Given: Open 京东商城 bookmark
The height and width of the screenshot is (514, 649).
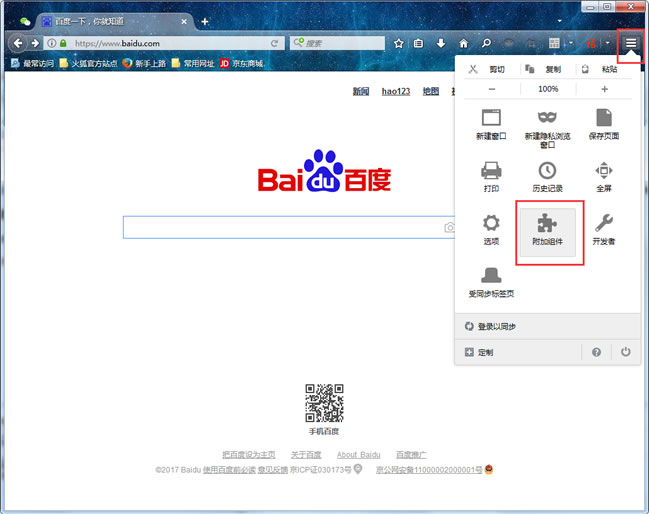Looking at the screenshot, I should 242,63.
